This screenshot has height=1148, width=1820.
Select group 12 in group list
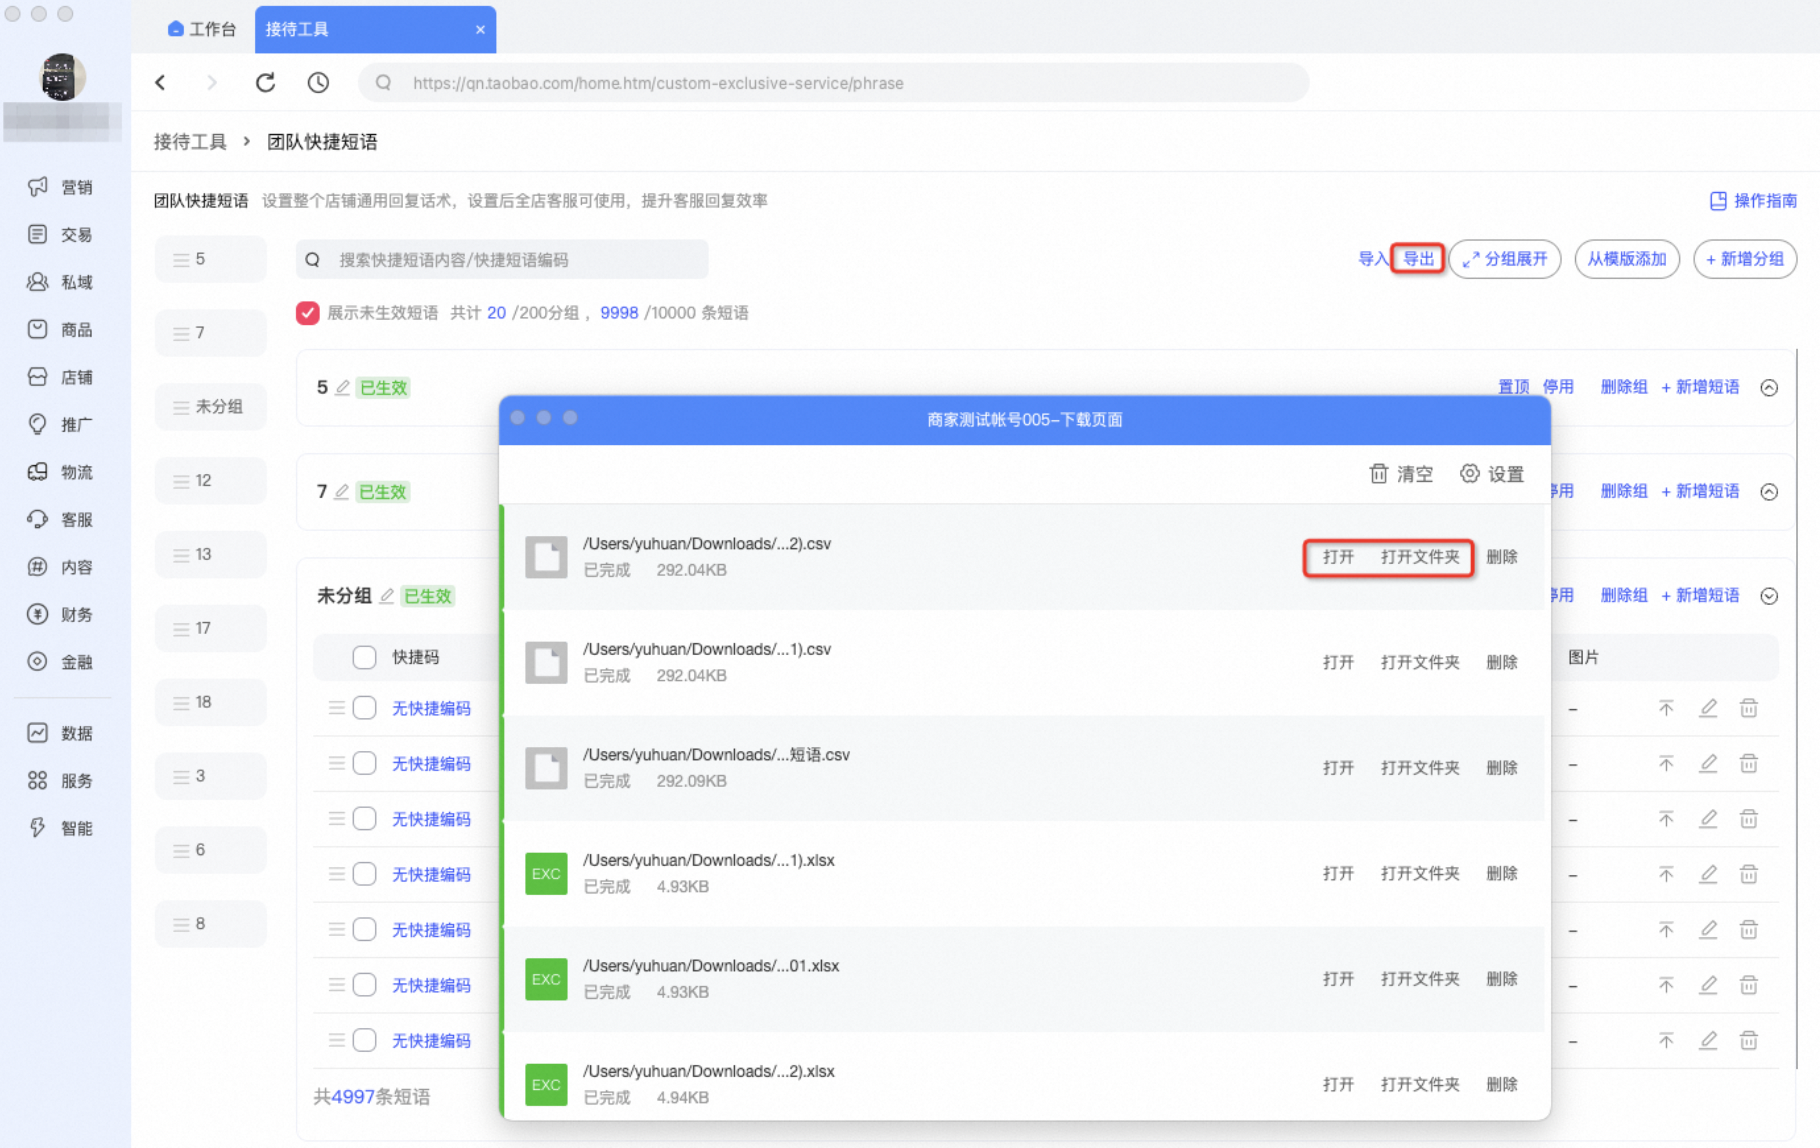(x=211, y=481)
